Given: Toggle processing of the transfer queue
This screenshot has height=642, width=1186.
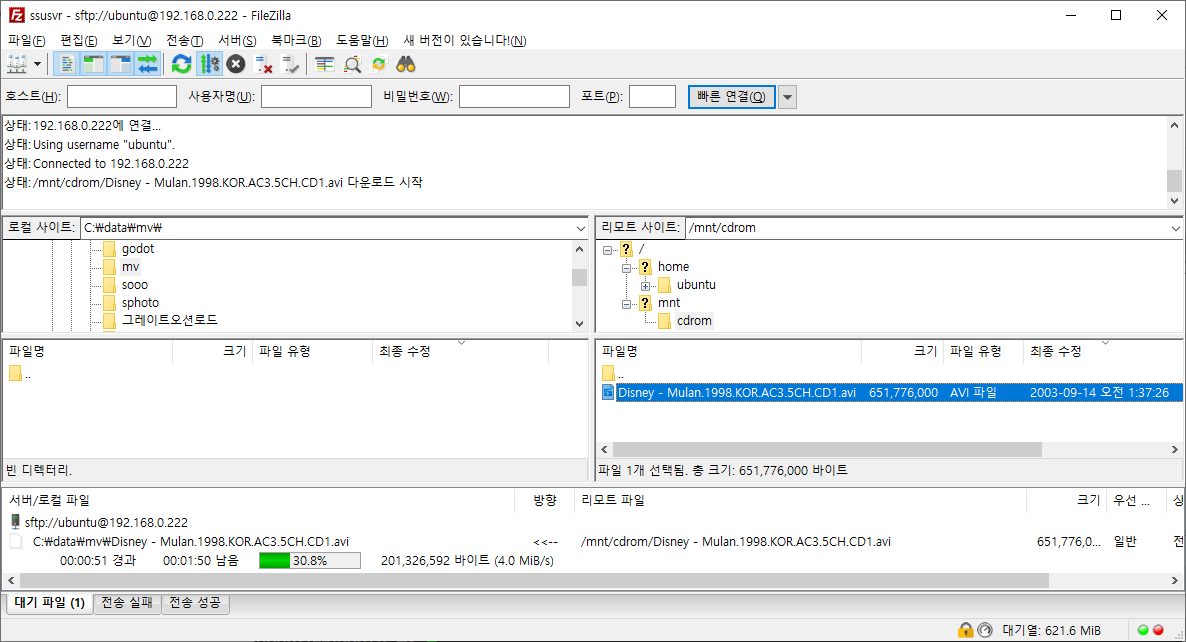Looking at the screenshot, I should 209,64.
